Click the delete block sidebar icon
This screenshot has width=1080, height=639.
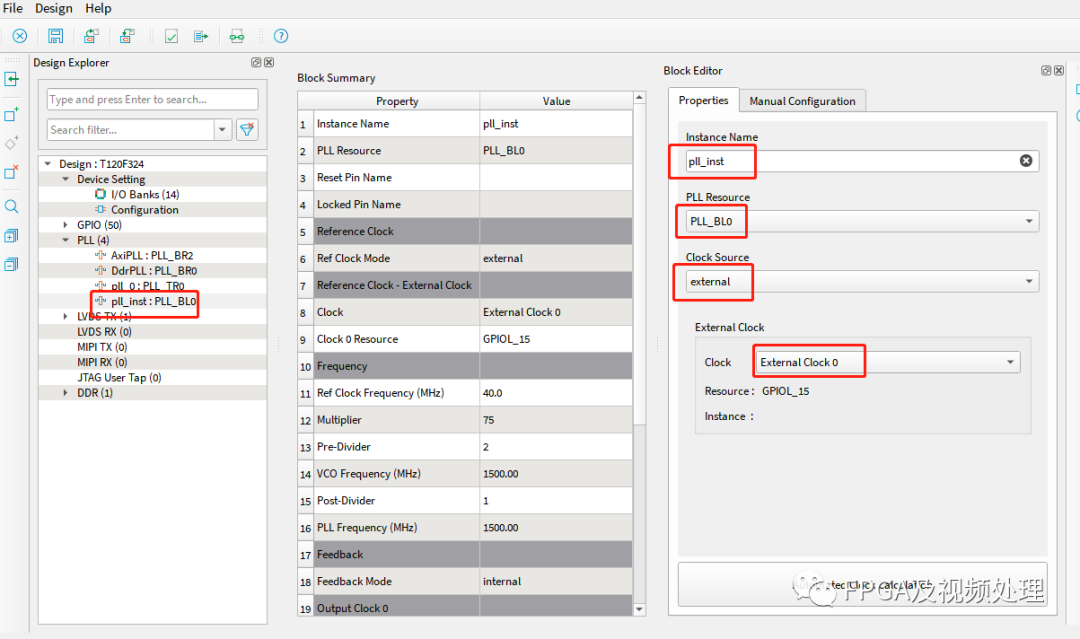click(12, 172)
